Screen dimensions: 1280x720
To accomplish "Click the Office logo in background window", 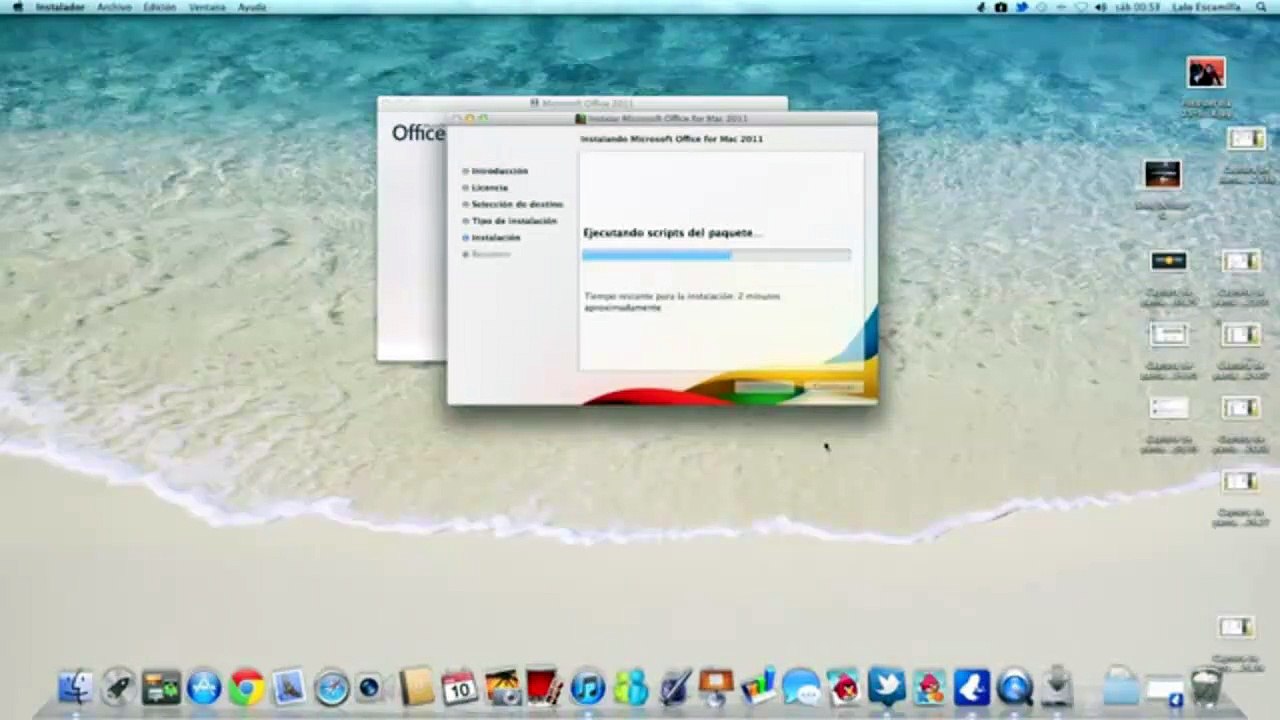I will click(x=418, y=133).
